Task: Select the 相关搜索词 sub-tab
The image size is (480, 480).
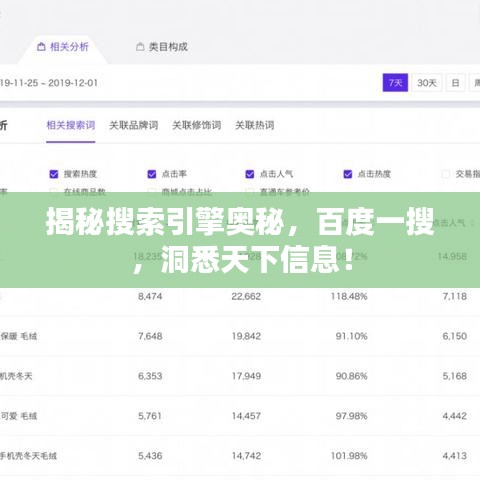Action: pyautogui.click(x=71, y=125)
